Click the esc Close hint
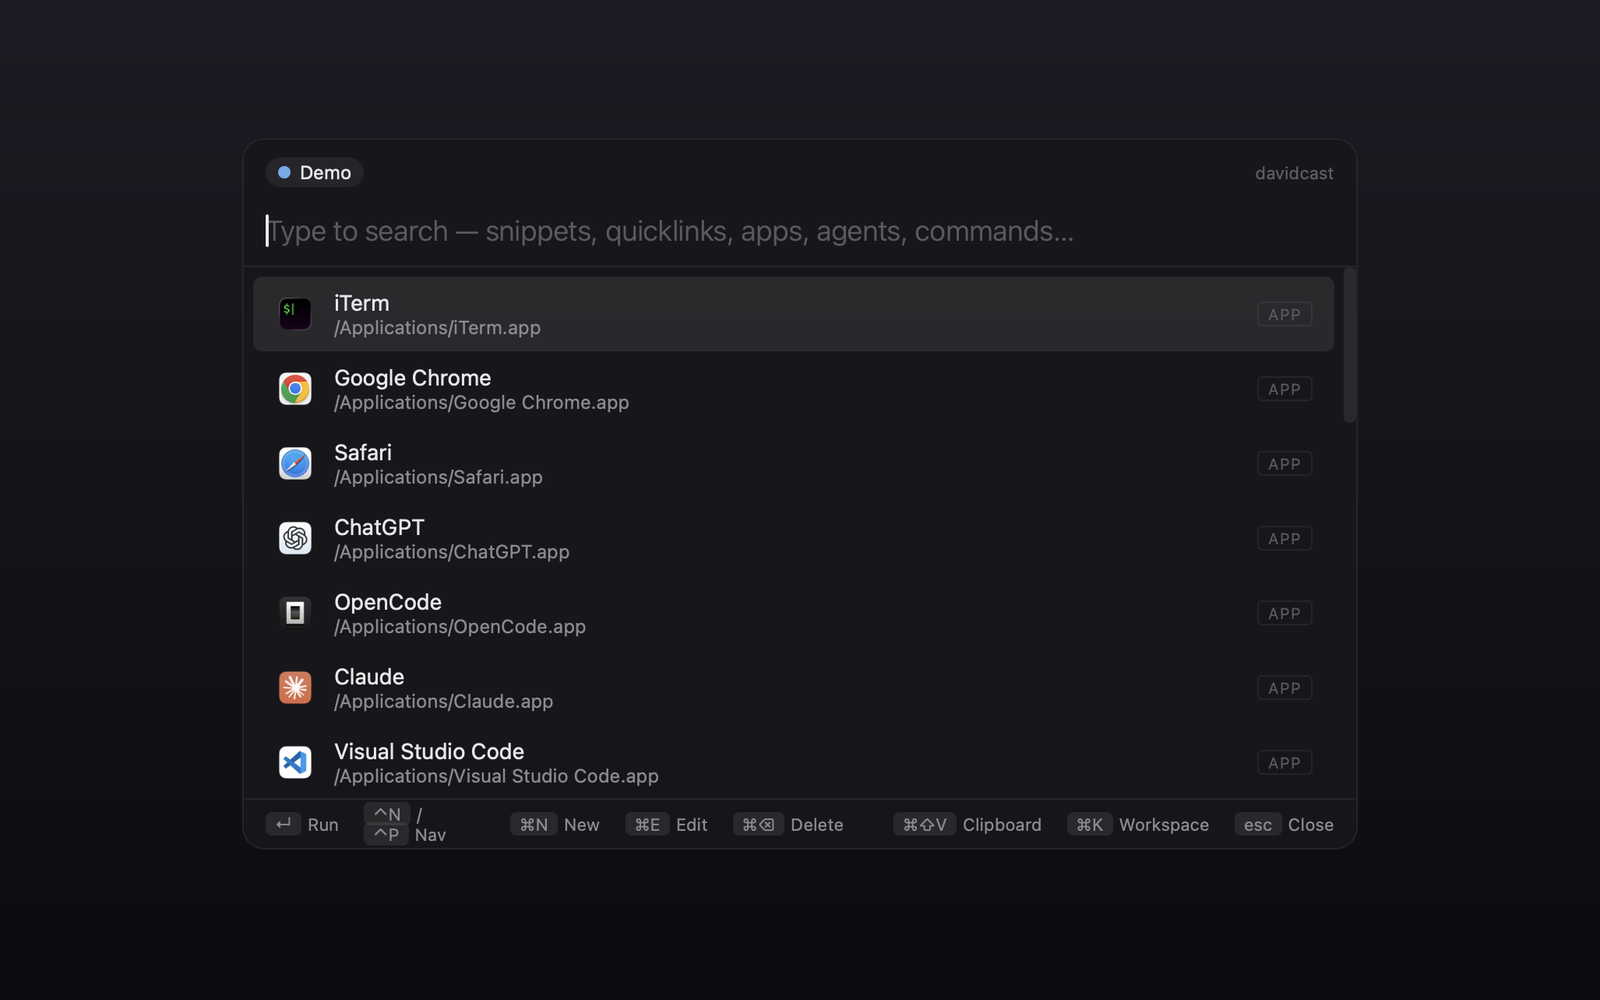Image resolution: width=1600 pixels, height=1000 pixels. tap(1285, 825)
